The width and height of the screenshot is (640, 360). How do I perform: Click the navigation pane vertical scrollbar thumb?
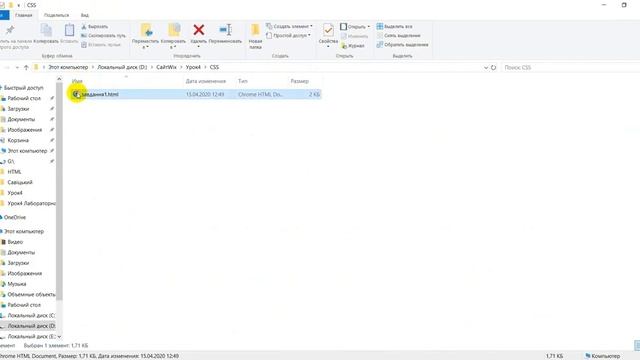(x=59, y=191)
